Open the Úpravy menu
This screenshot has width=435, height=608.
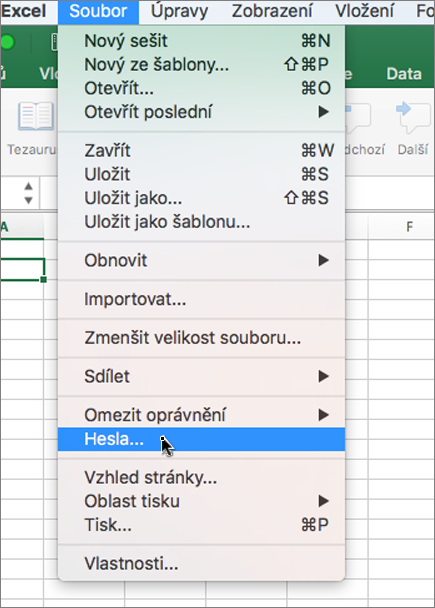click(x=179, y=11)
